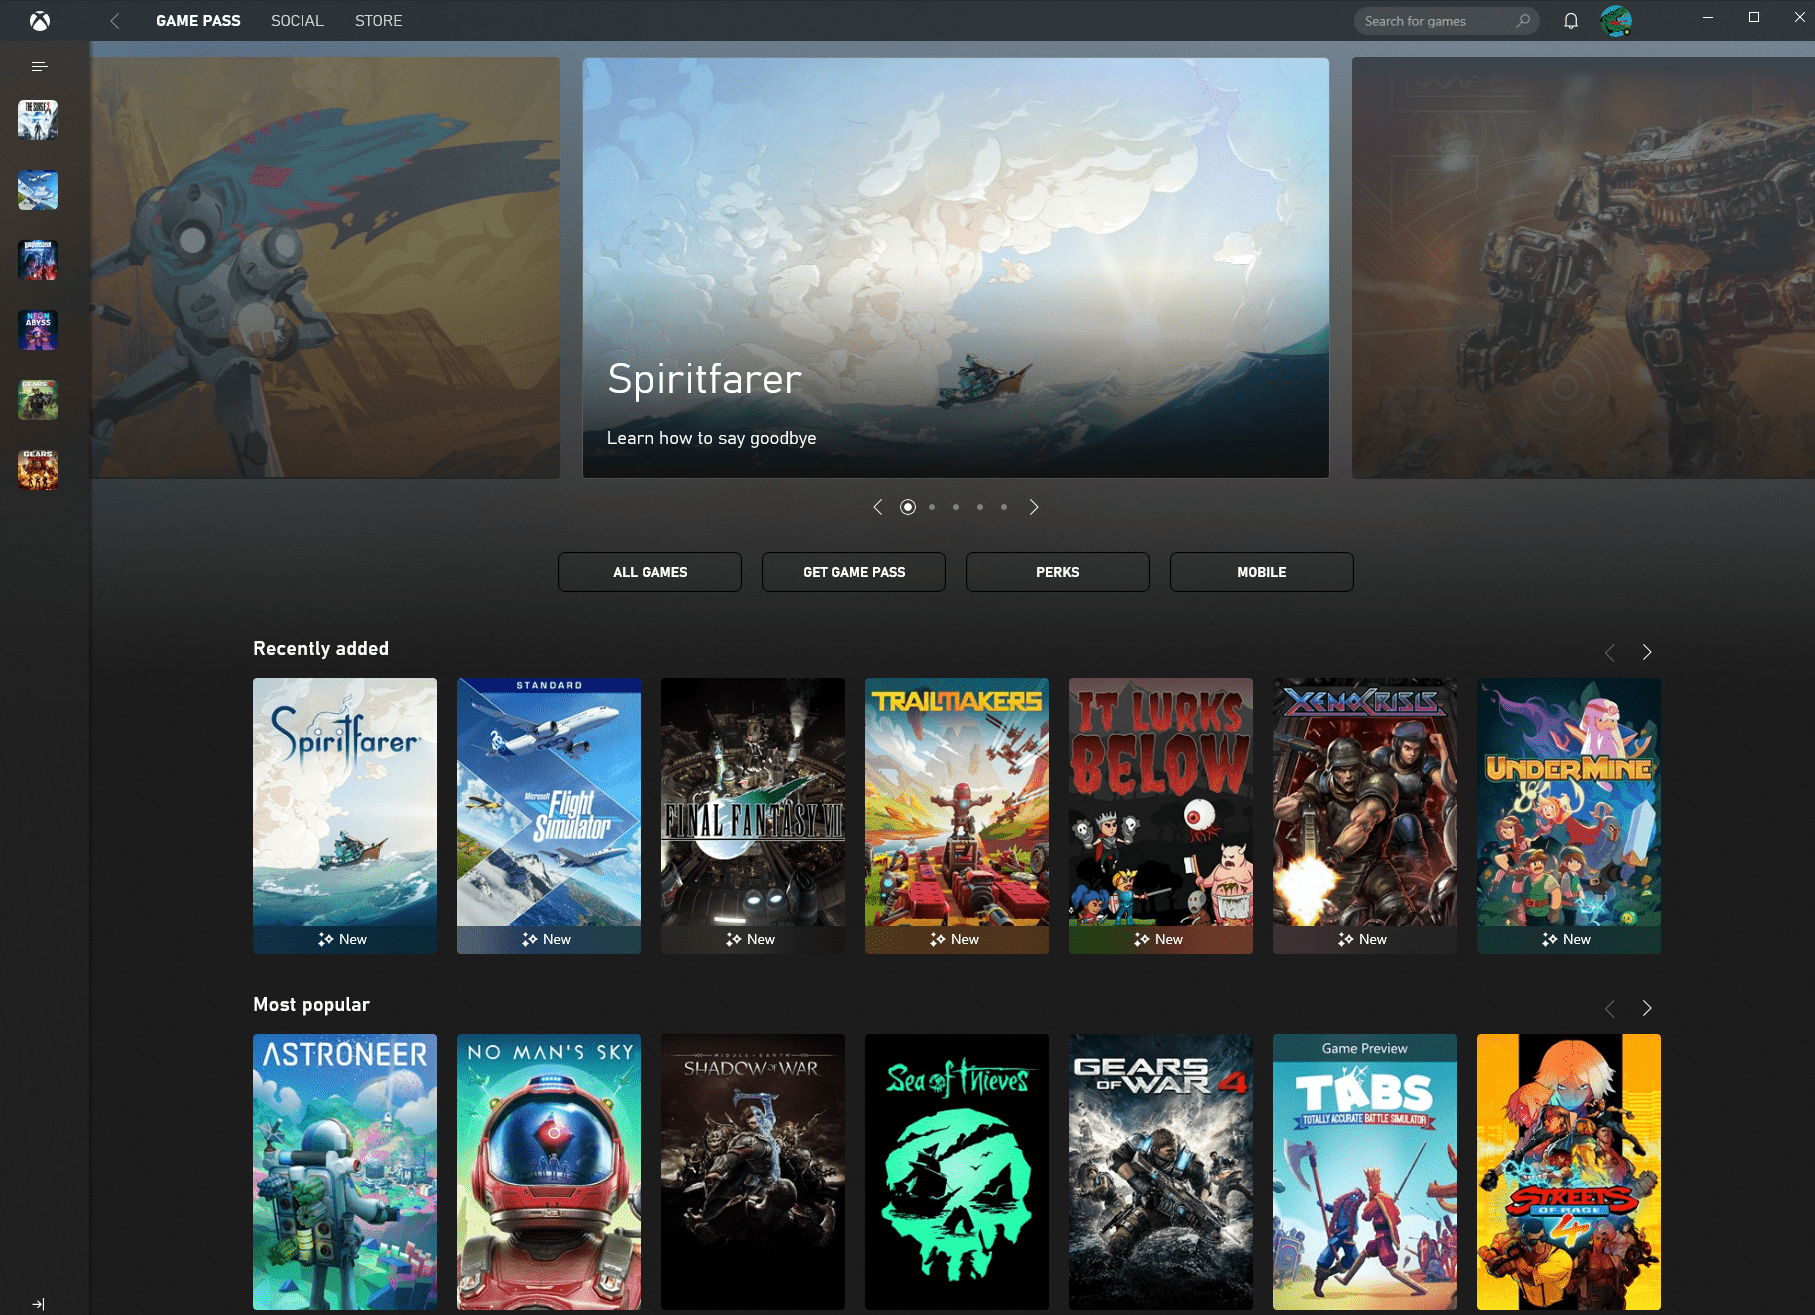Switch to the GAME PASS tab

click(198, 21)
